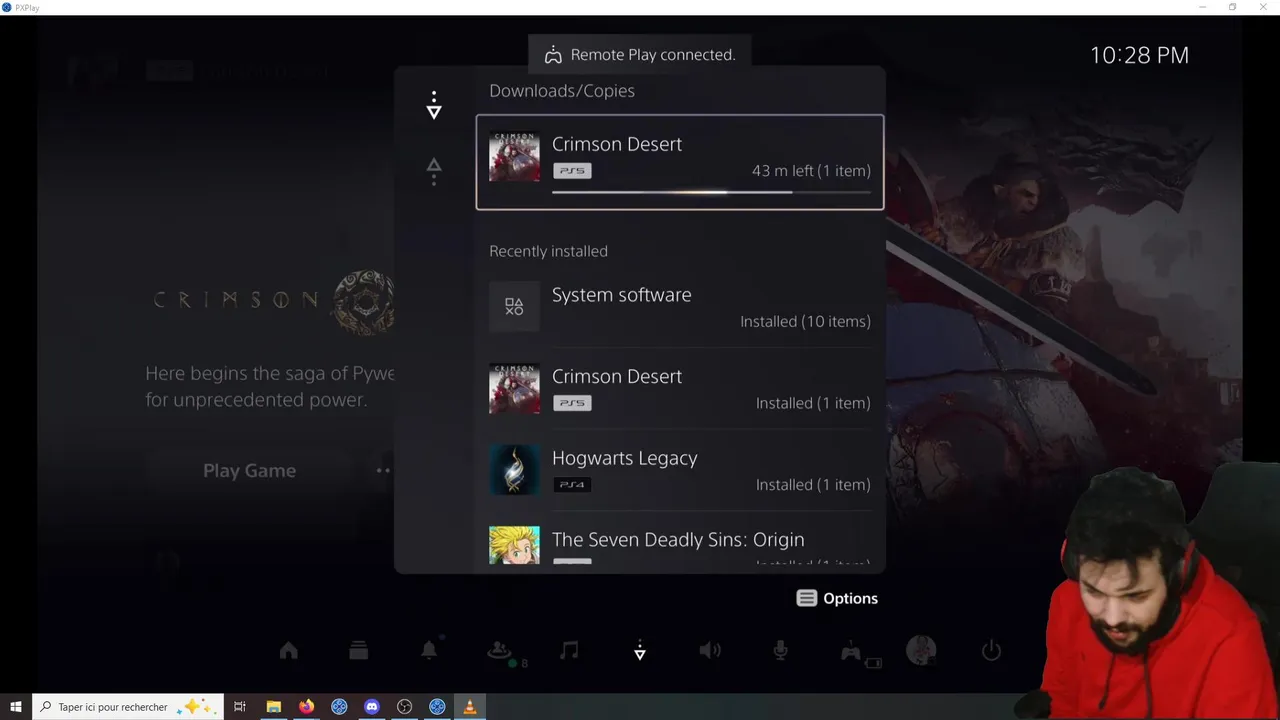Screen dimensions: 1280x720
Task: Open the three-dots menu beside Play Game
Action: [381, 471]
